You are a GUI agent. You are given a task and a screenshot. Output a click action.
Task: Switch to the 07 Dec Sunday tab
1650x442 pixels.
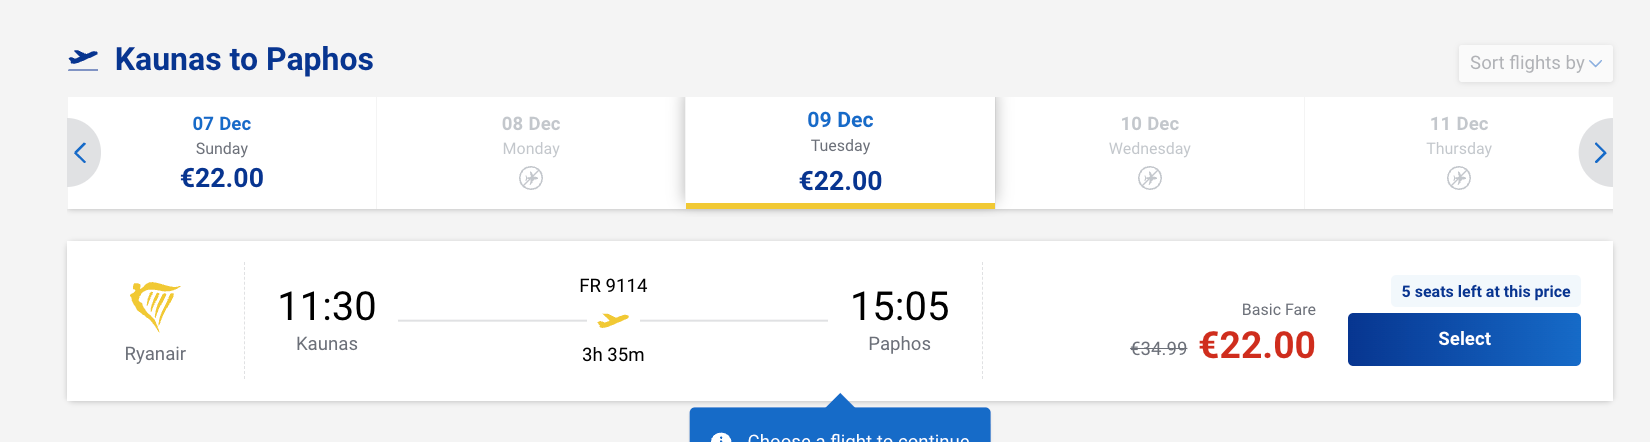222,152
